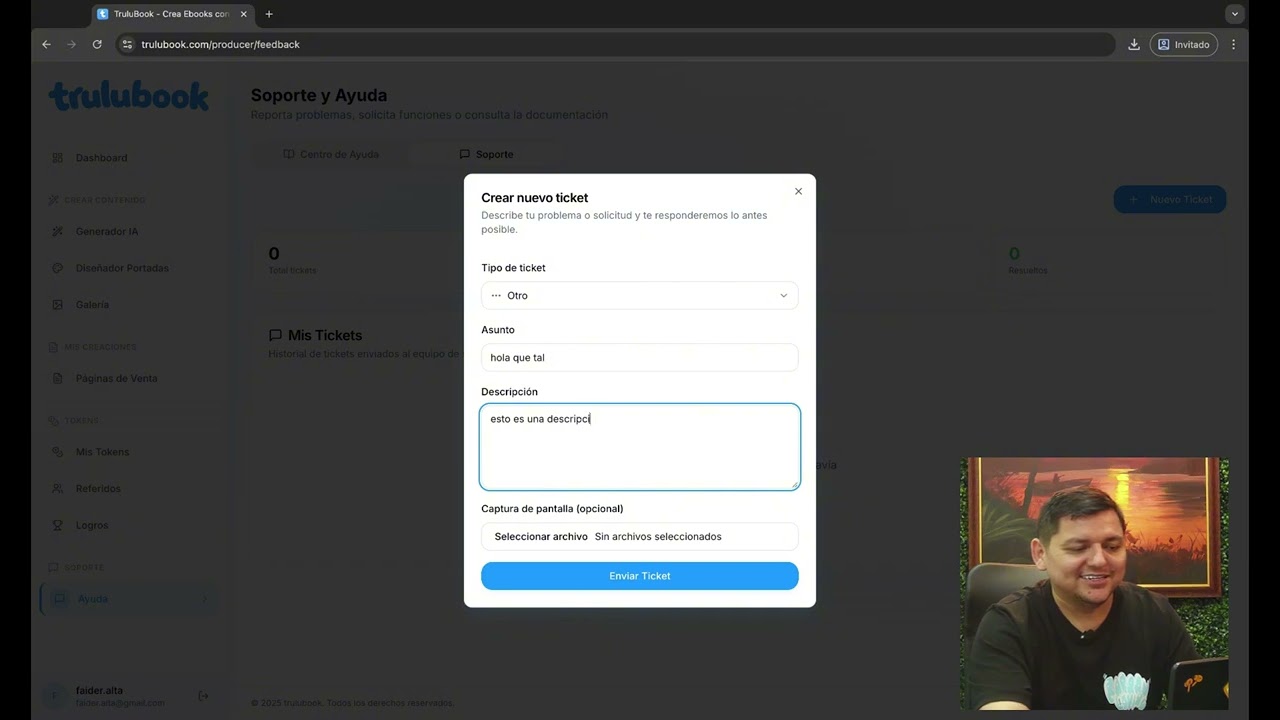The height and width of the screenshot is (720, 1280).
Task: Open the browser three-dot menu
Action: point(1233,44)
